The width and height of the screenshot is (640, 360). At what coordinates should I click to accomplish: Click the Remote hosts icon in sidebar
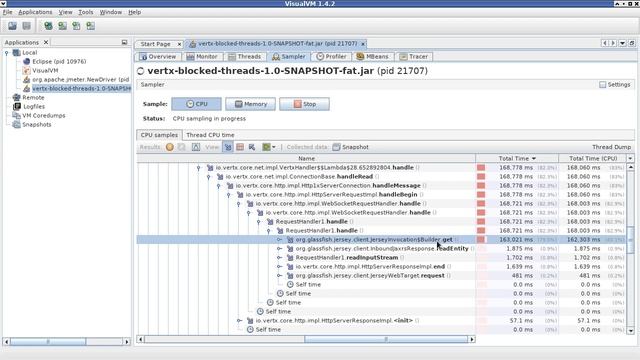click(x=16, y=98)
